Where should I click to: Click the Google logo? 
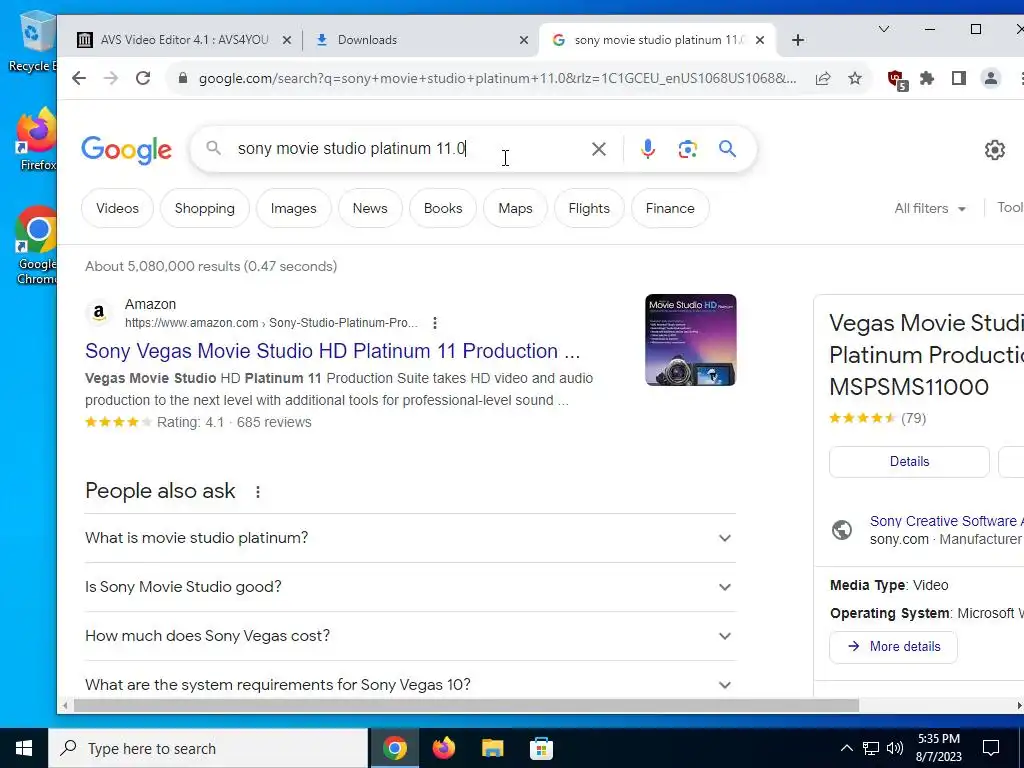pos(127,150)
